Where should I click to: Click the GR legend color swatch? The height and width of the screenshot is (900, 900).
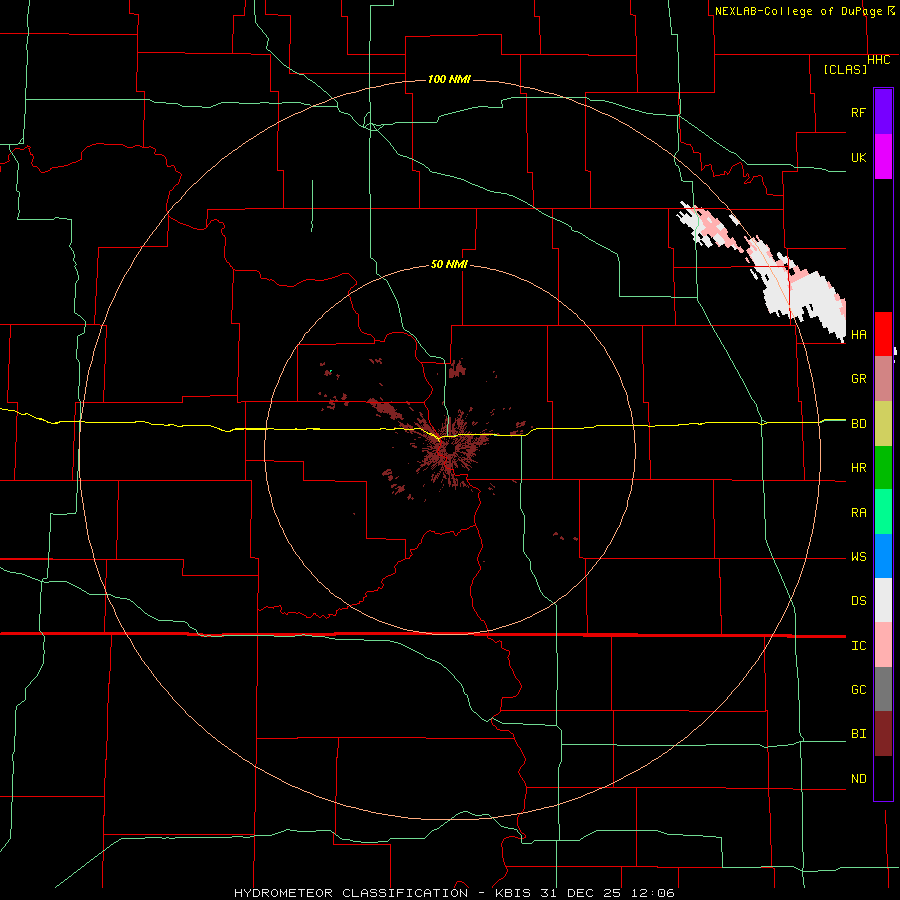tap(883, 379)
